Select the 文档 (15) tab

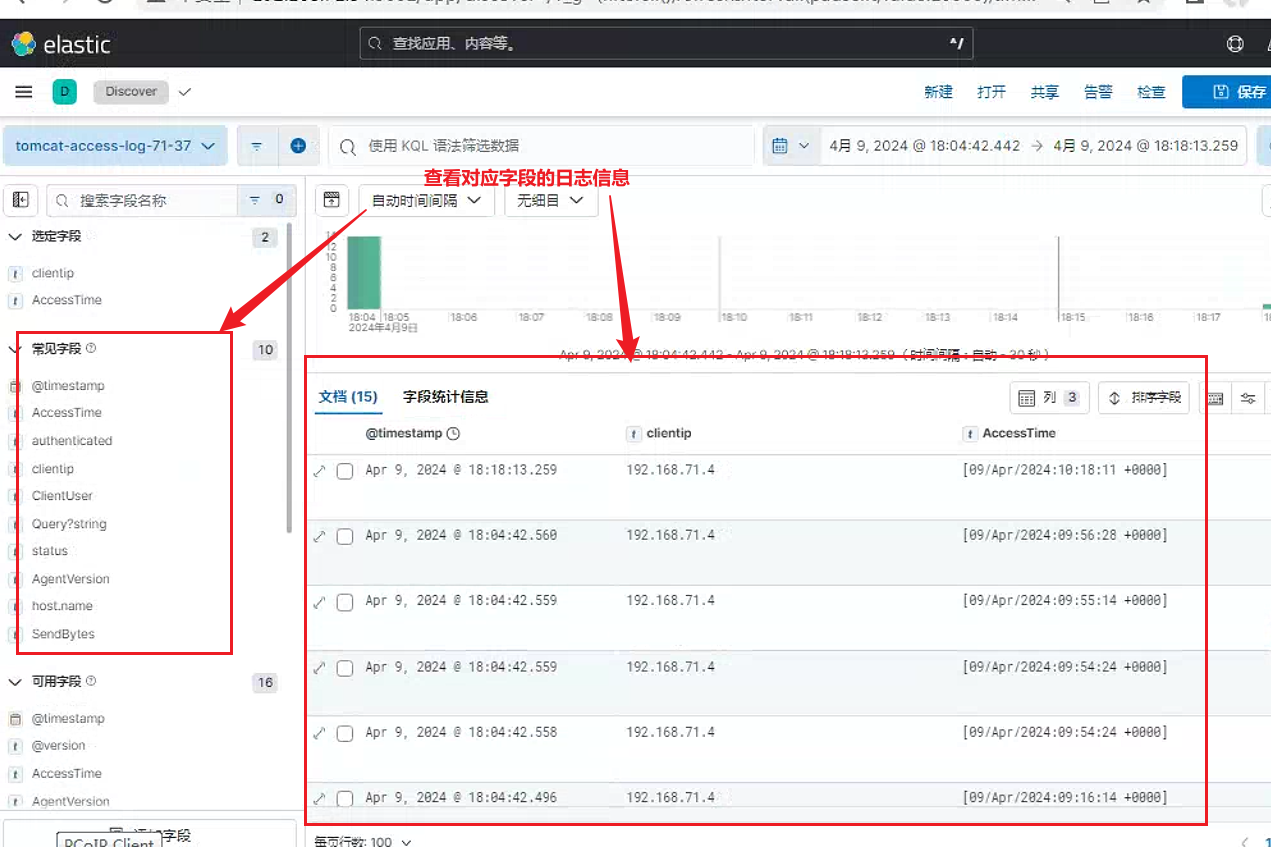[348, 397]
